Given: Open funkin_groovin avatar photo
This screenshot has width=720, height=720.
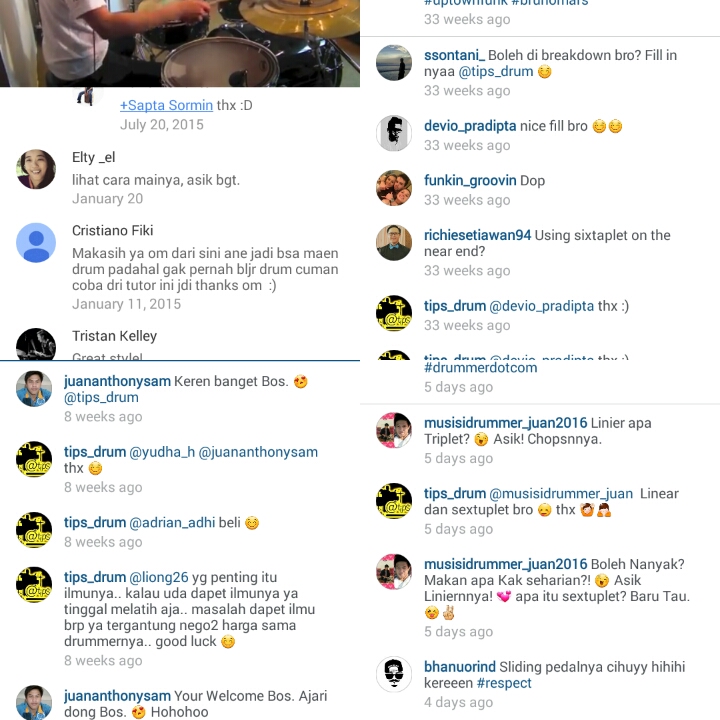Looking at the screenshot, I should (394, 188).
